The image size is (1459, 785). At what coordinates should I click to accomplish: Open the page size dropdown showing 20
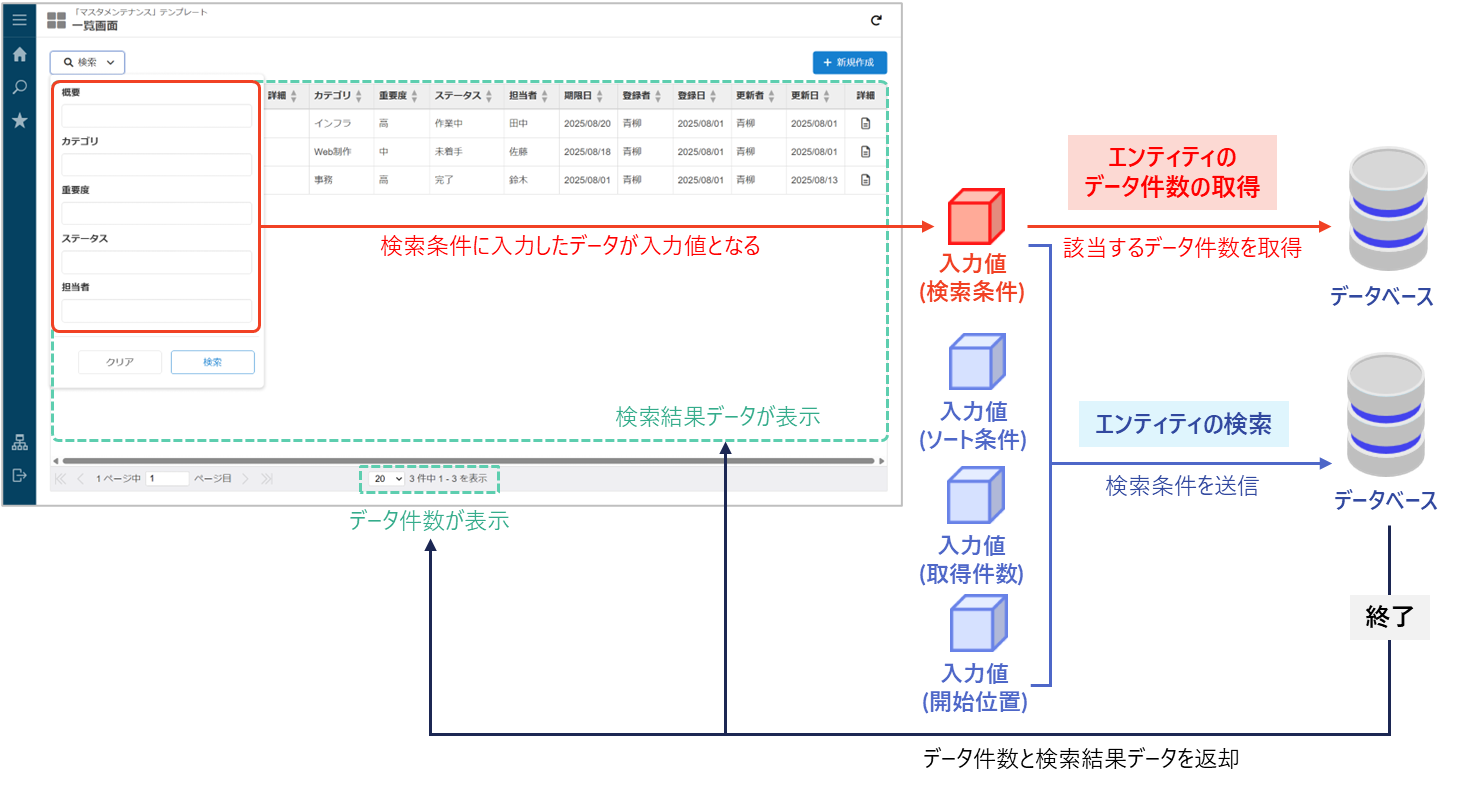pos(385,479)
